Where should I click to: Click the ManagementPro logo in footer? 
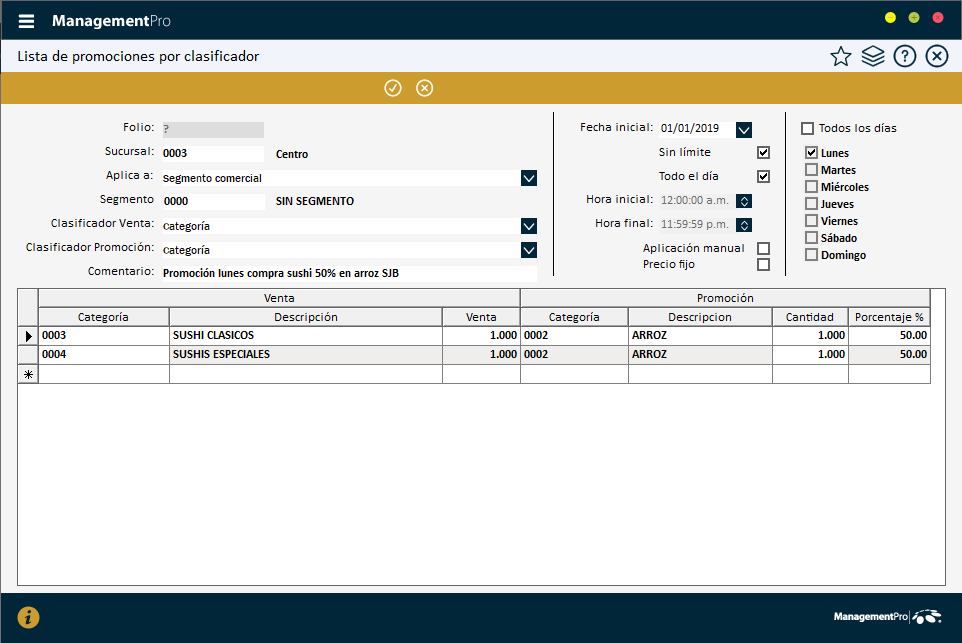[887, 617]
